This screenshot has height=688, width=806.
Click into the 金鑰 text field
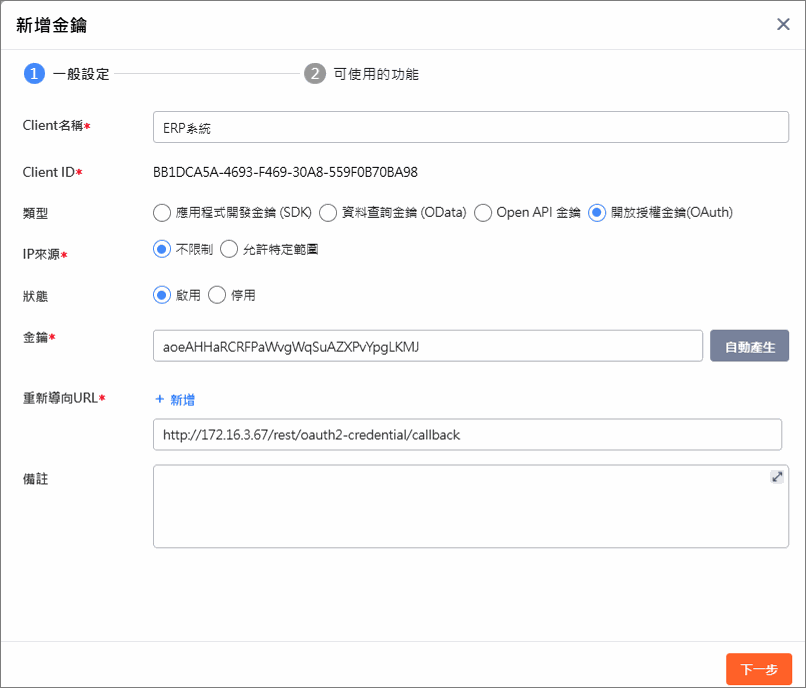427,346
